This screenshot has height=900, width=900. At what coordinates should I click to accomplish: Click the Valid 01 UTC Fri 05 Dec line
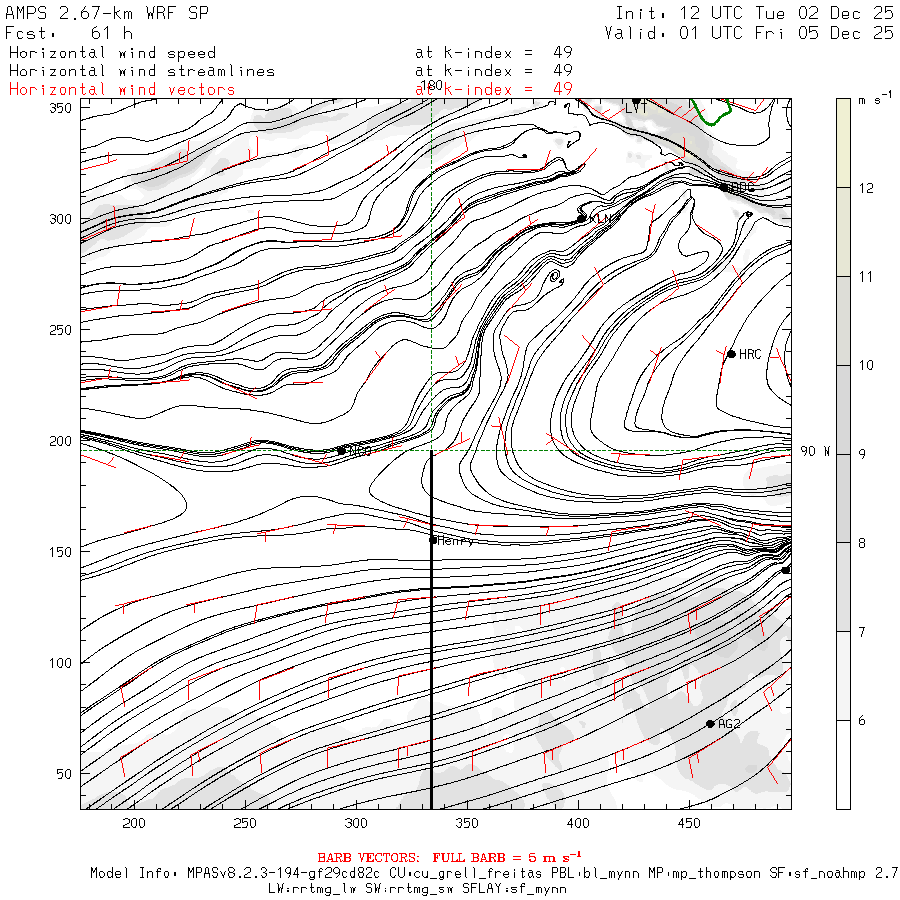[748, 33]
